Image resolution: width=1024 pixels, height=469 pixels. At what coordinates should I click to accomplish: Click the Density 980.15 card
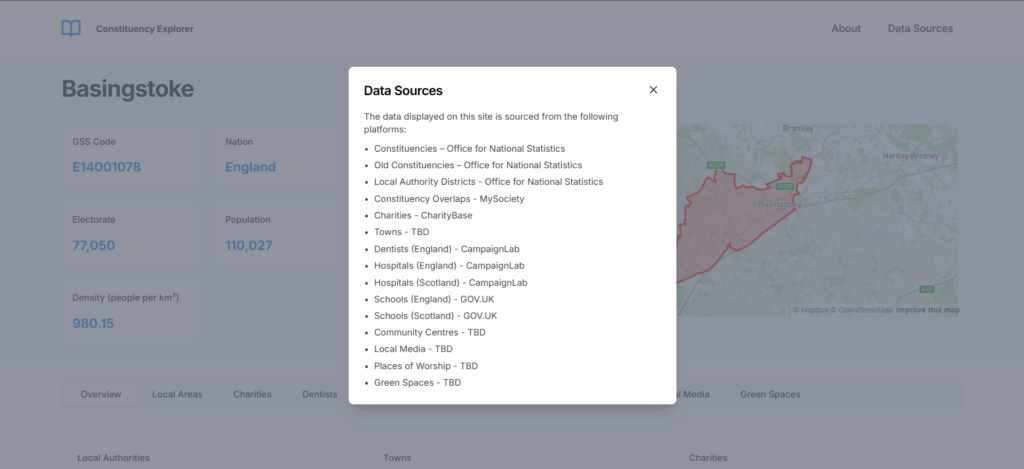click(x=130, y=312)
